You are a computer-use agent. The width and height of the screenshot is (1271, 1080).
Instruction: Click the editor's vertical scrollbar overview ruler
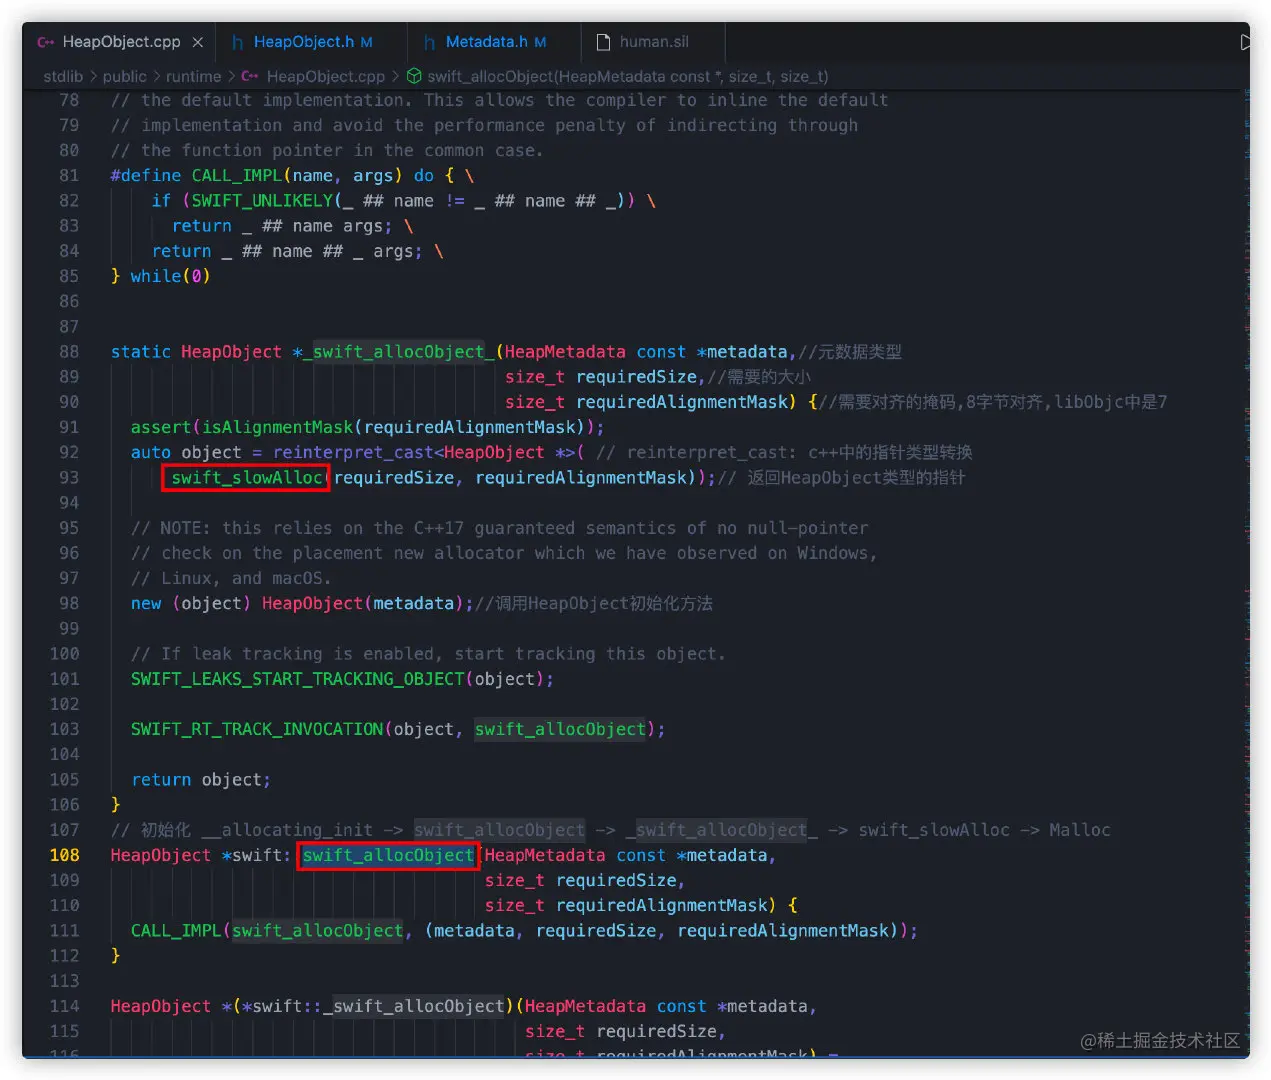click(1246, 500)
